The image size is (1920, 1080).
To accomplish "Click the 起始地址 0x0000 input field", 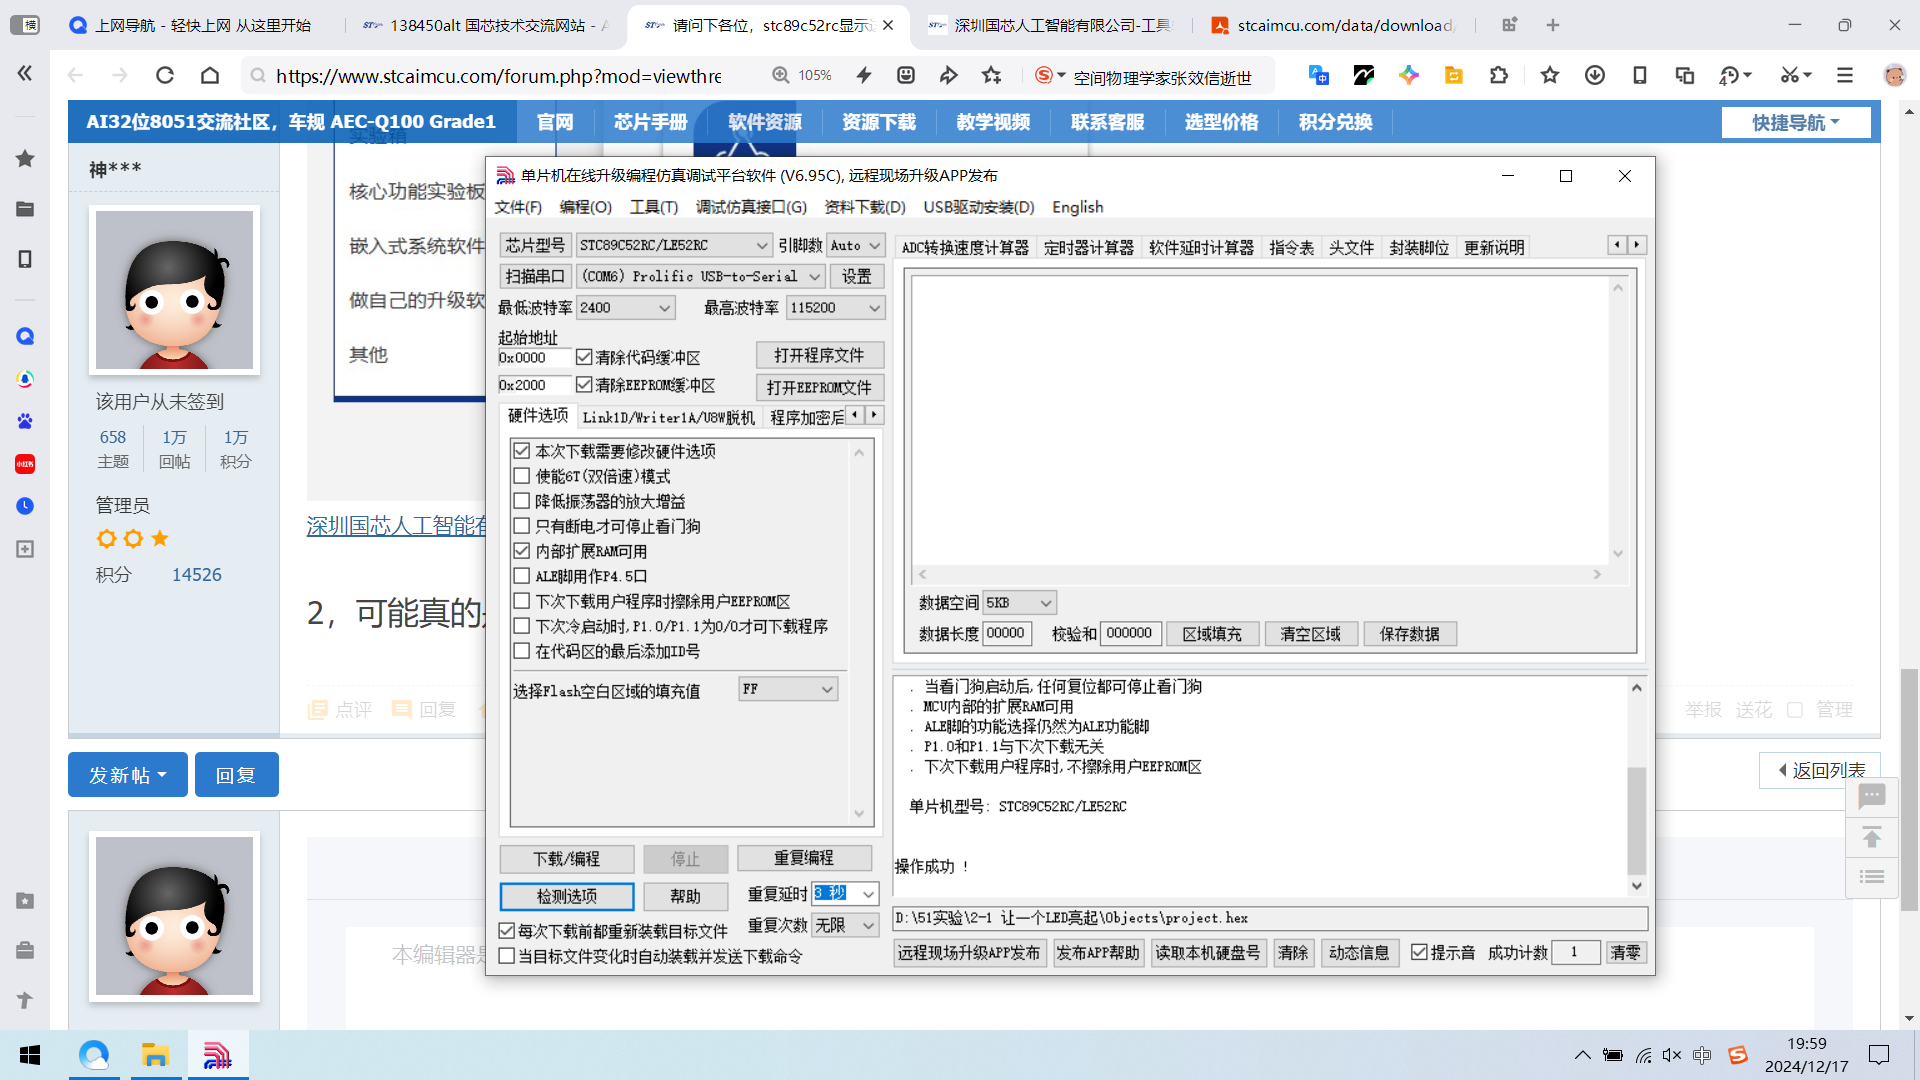I will [x=533, y=357].
